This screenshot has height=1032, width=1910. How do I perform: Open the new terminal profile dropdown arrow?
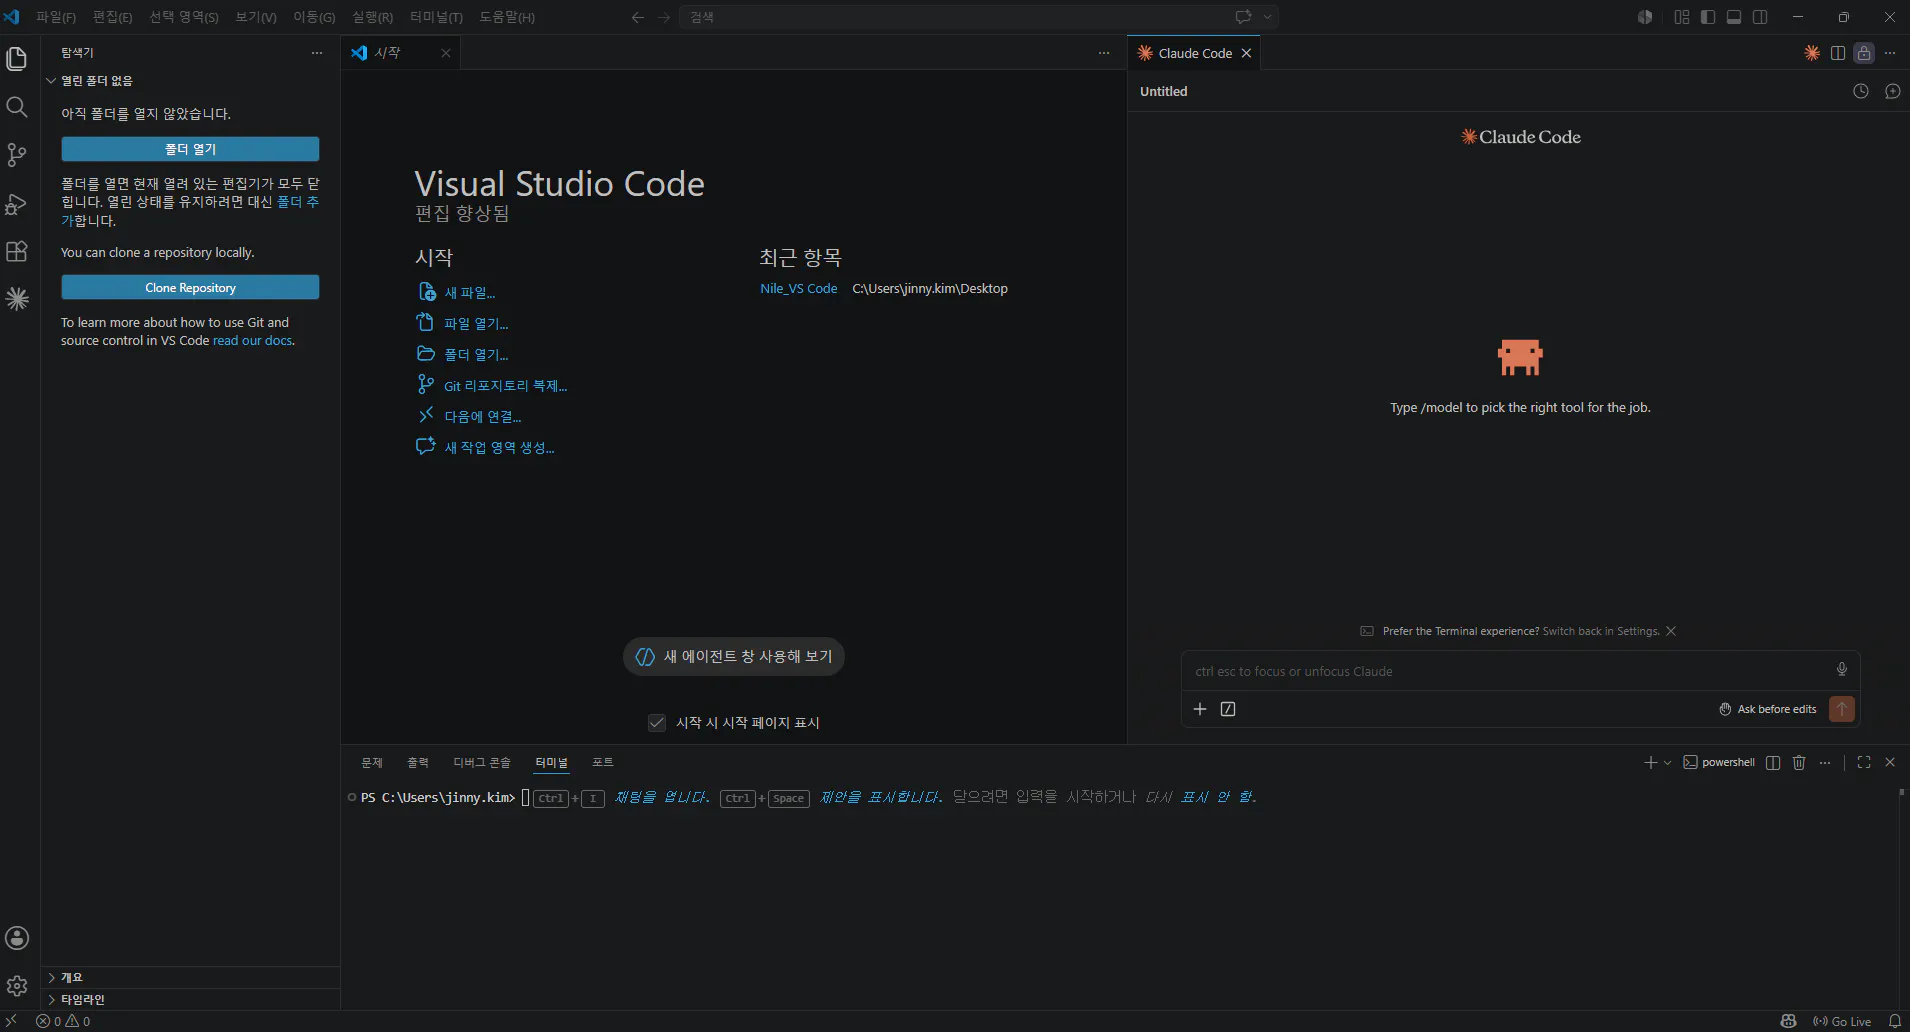[x=1667, y=762]
